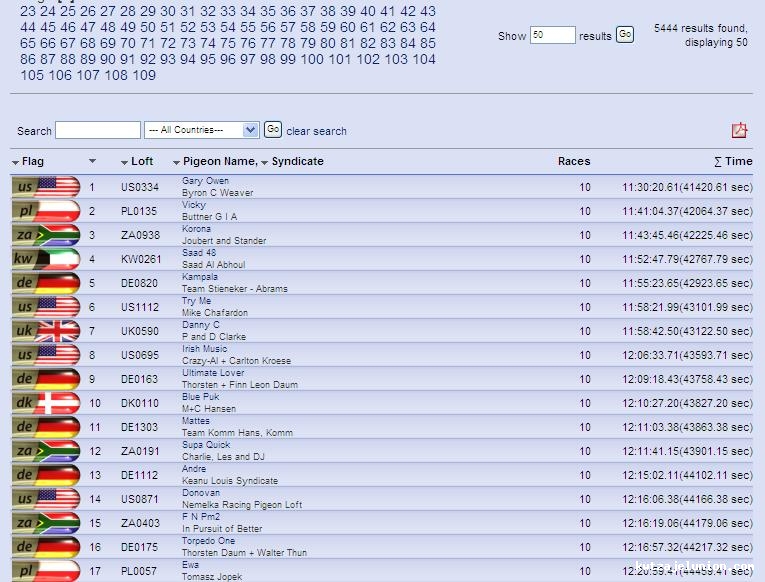Click the German flag for Kampala
The width and height of the screenshot is (765, 582).
[x=46, y=283]
